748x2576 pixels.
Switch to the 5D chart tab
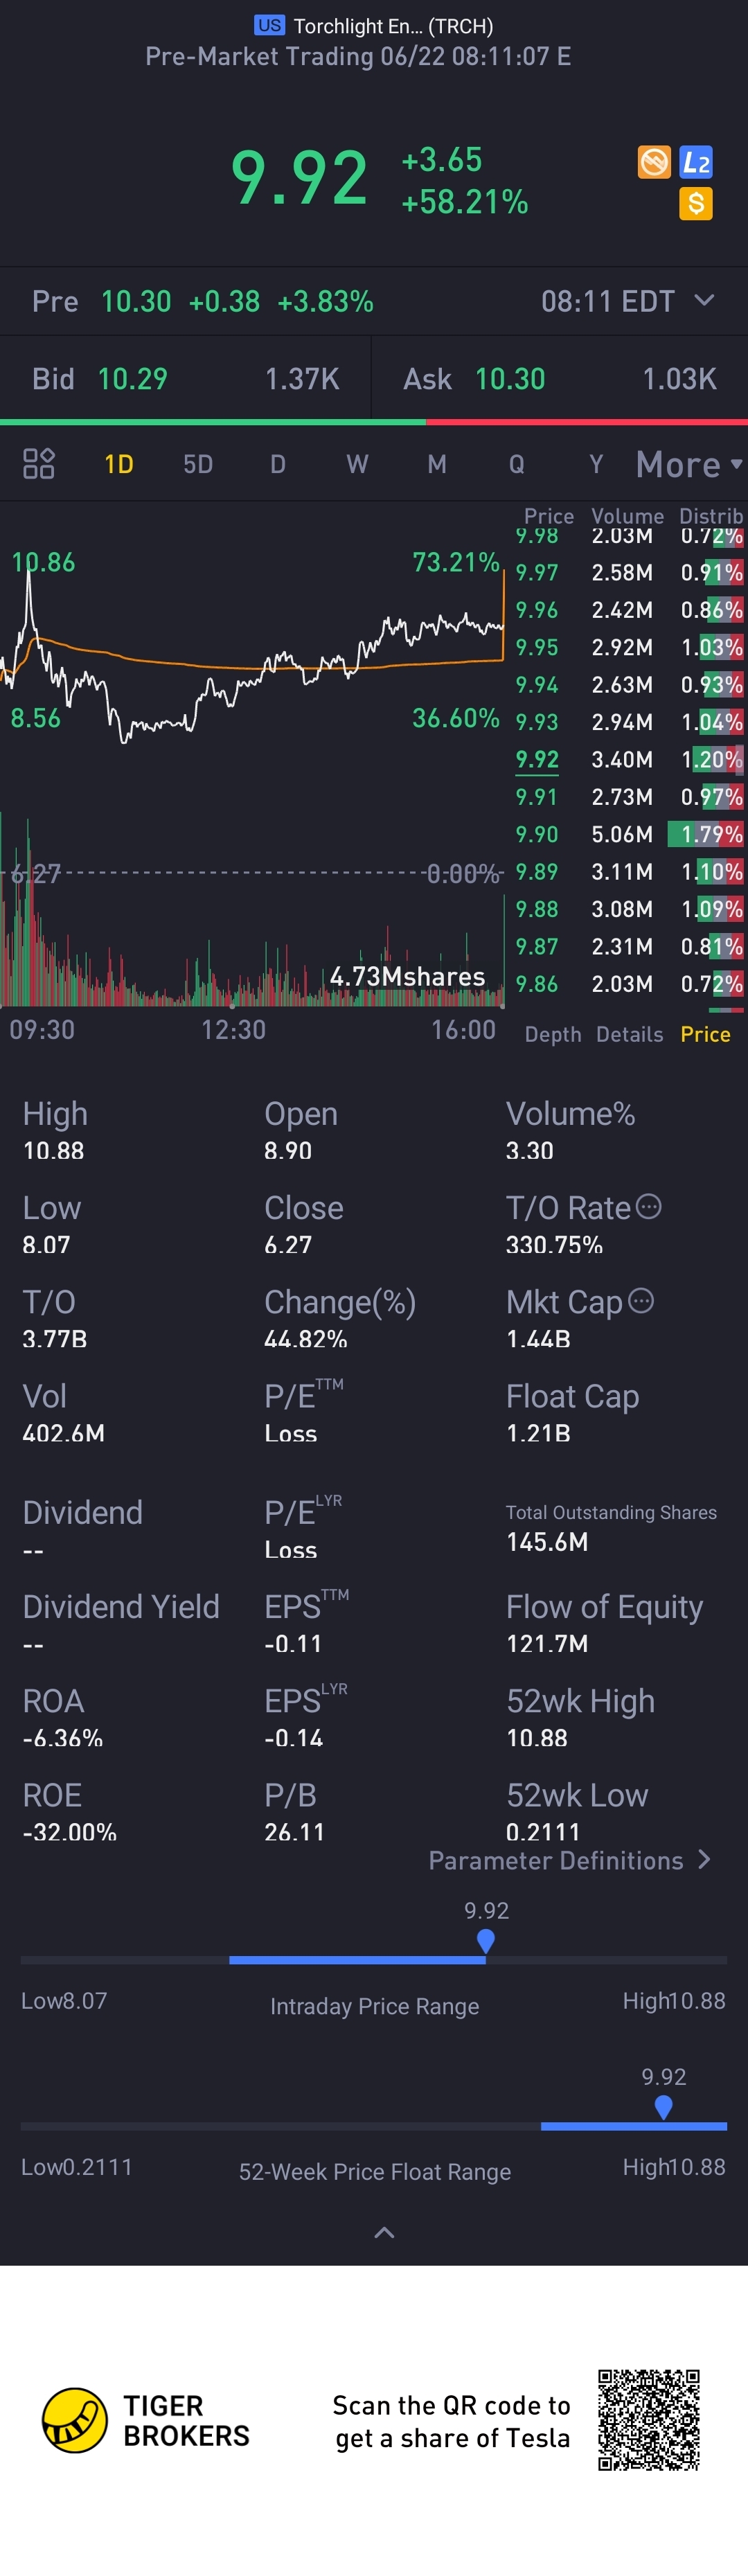[x=198, y=465]
